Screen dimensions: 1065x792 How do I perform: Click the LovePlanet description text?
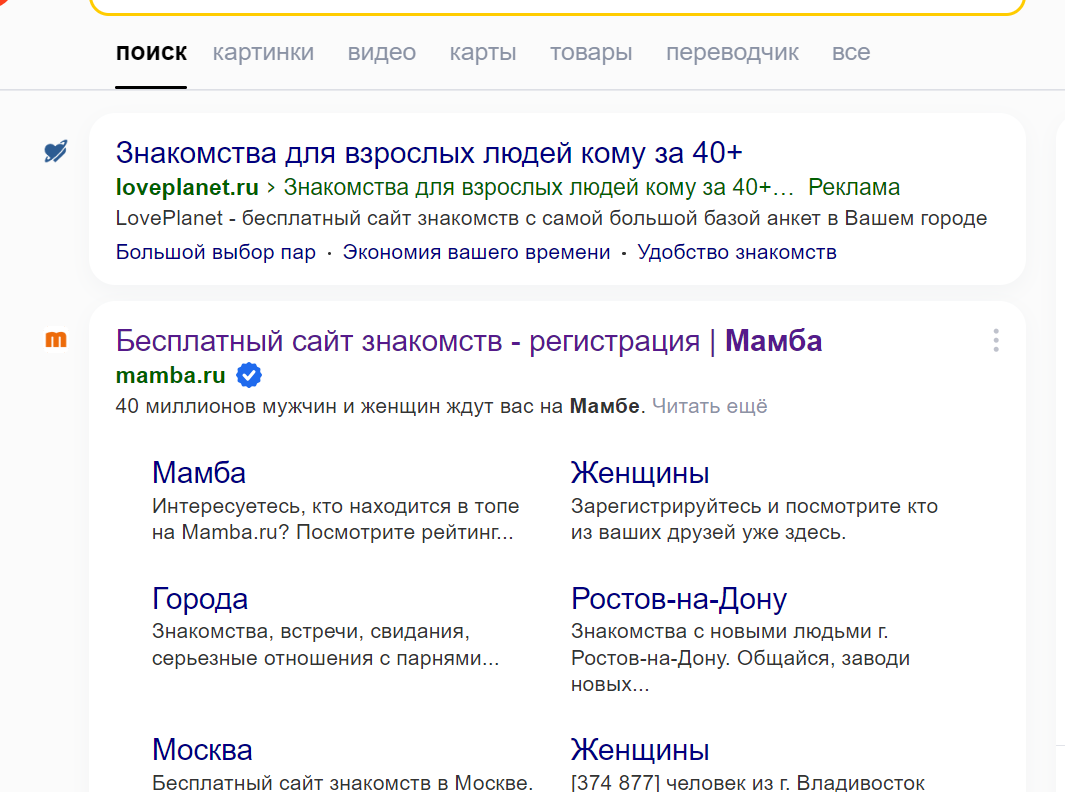click(x=551, y=218)
